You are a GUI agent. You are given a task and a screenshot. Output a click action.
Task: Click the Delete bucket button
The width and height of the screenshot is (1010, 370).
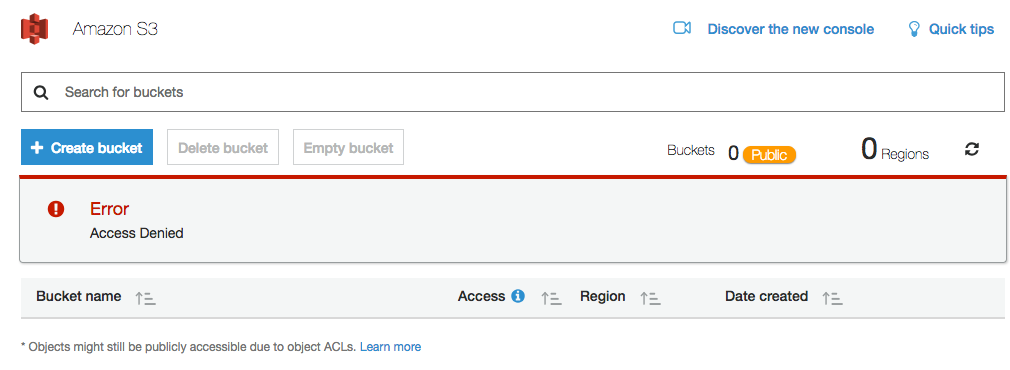click(x=223, y=147)
